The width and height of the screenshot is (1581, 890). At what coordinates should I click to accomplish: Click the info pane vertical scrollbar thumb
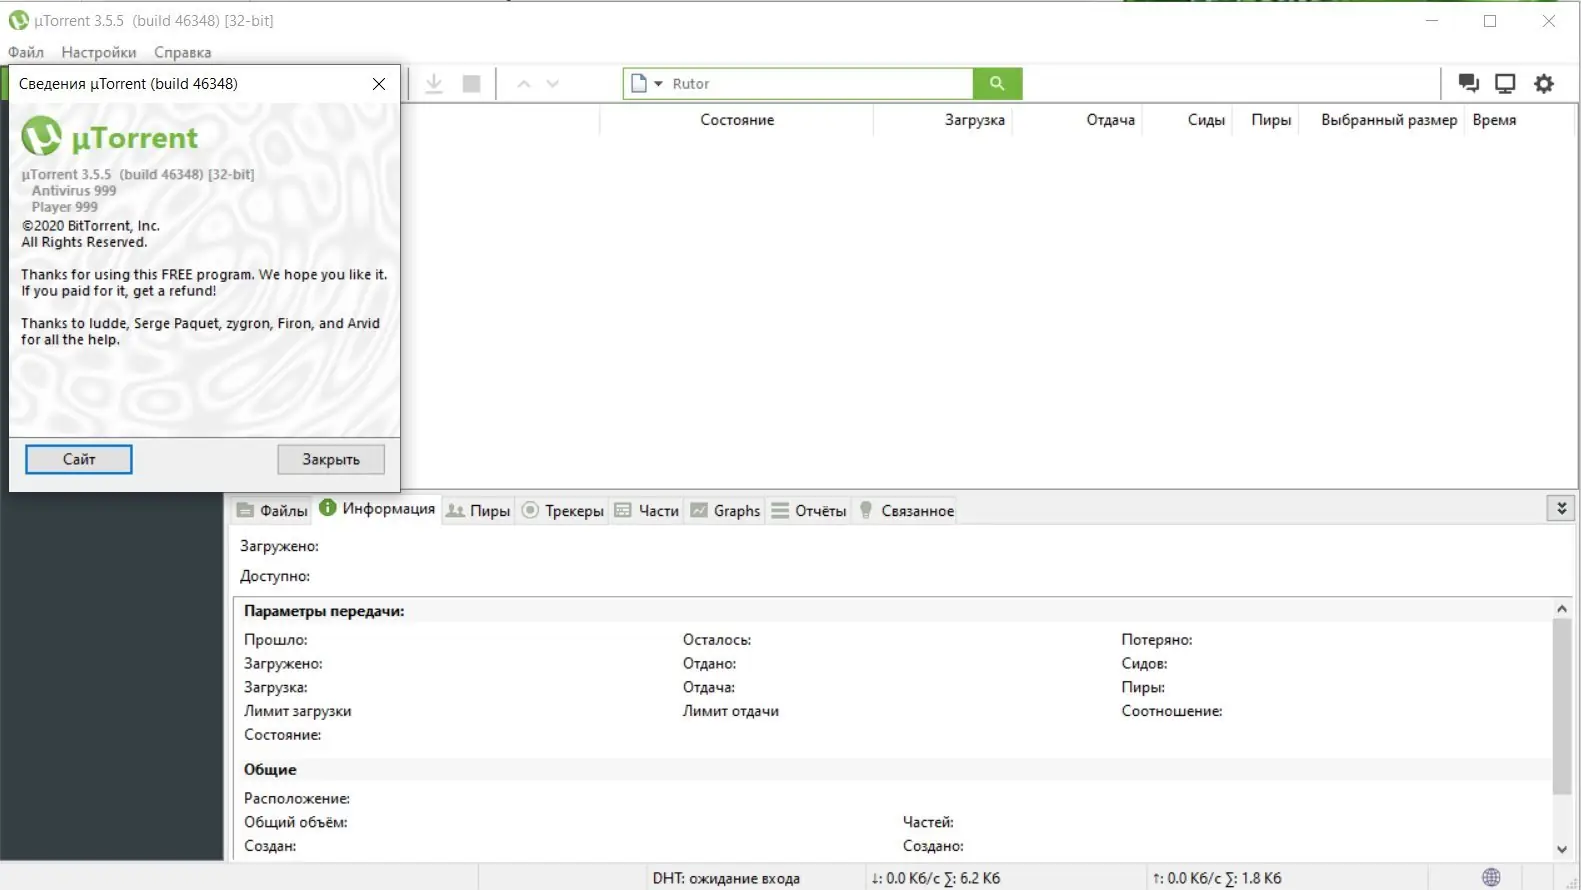pos(1562,707)
